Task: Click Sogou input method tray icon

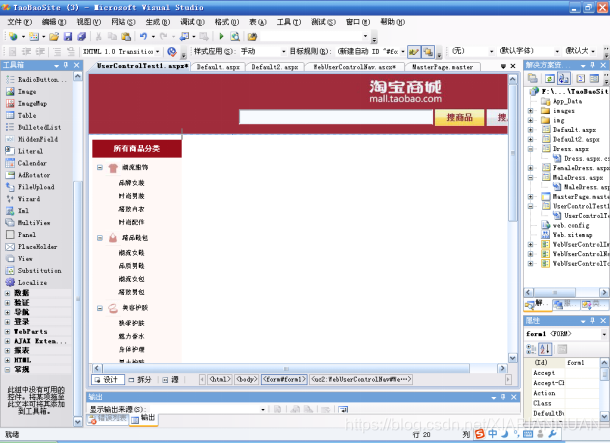Action: point(480,434)
